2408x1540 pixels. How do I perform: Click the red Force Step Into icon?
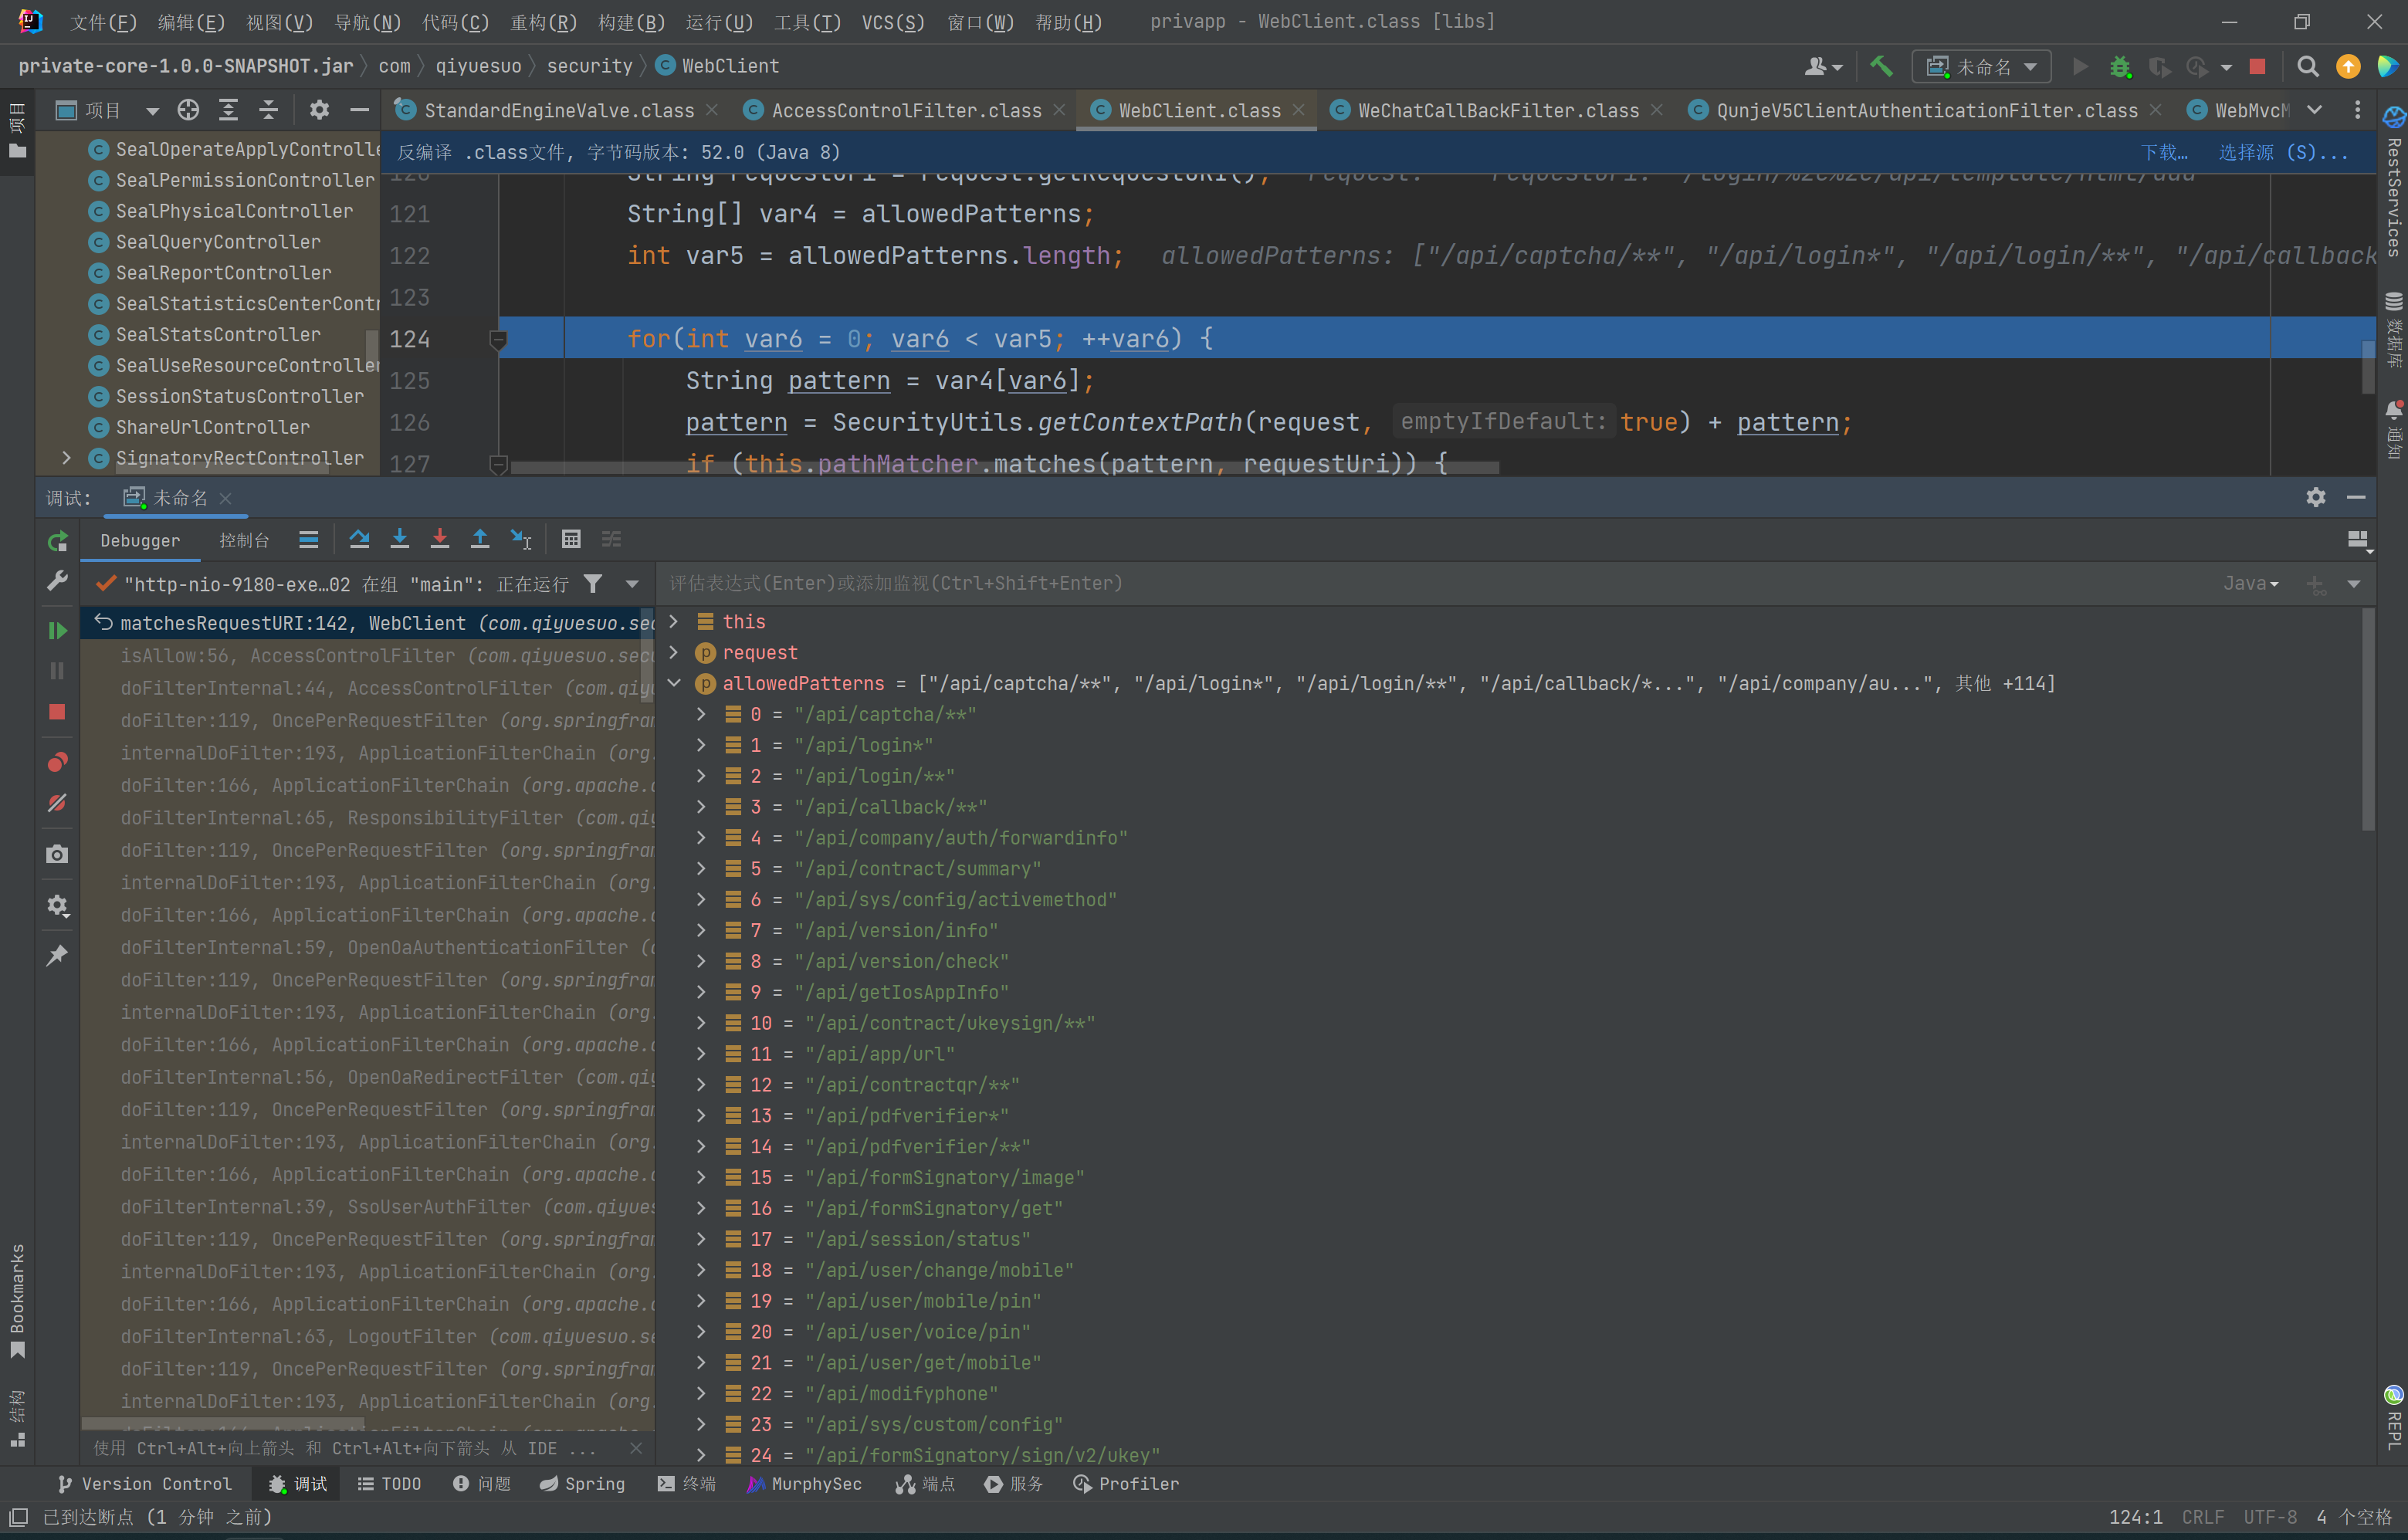point(439,540)
